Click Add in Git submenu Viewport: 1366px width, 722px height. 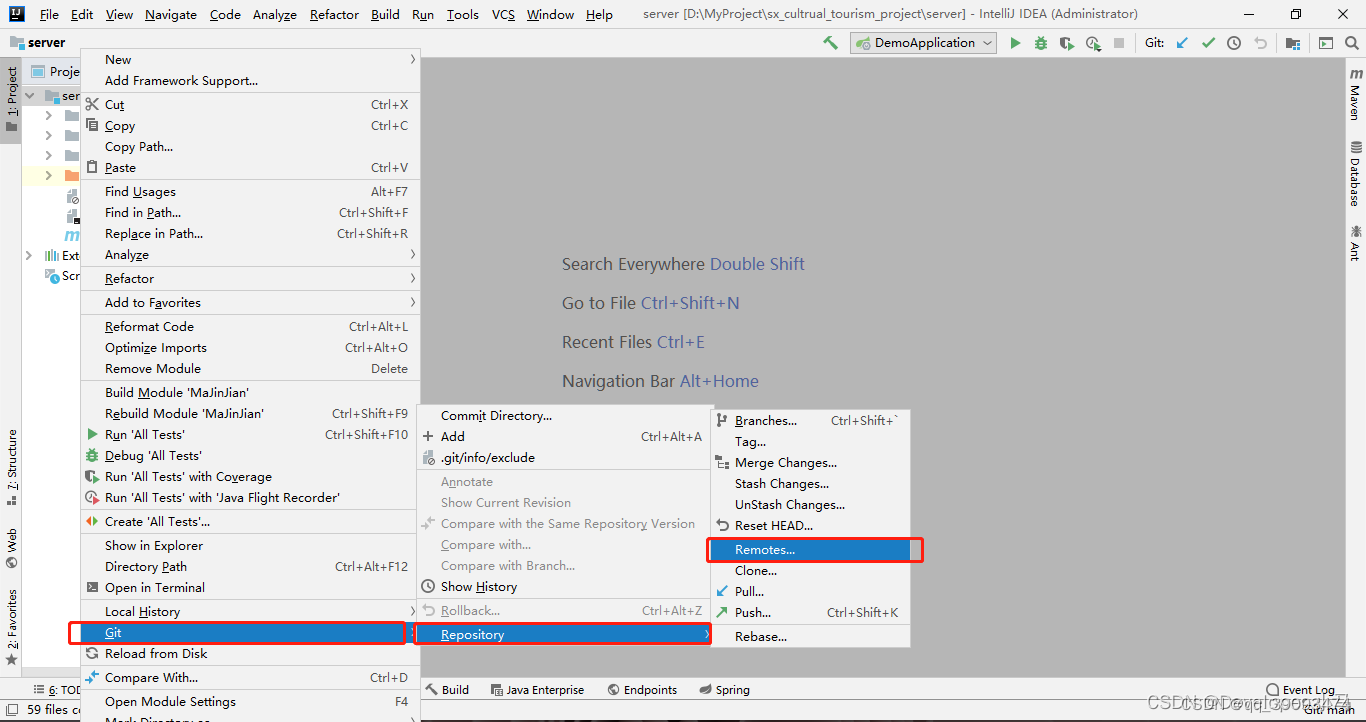pyautogui.click(x=563, y=437)
